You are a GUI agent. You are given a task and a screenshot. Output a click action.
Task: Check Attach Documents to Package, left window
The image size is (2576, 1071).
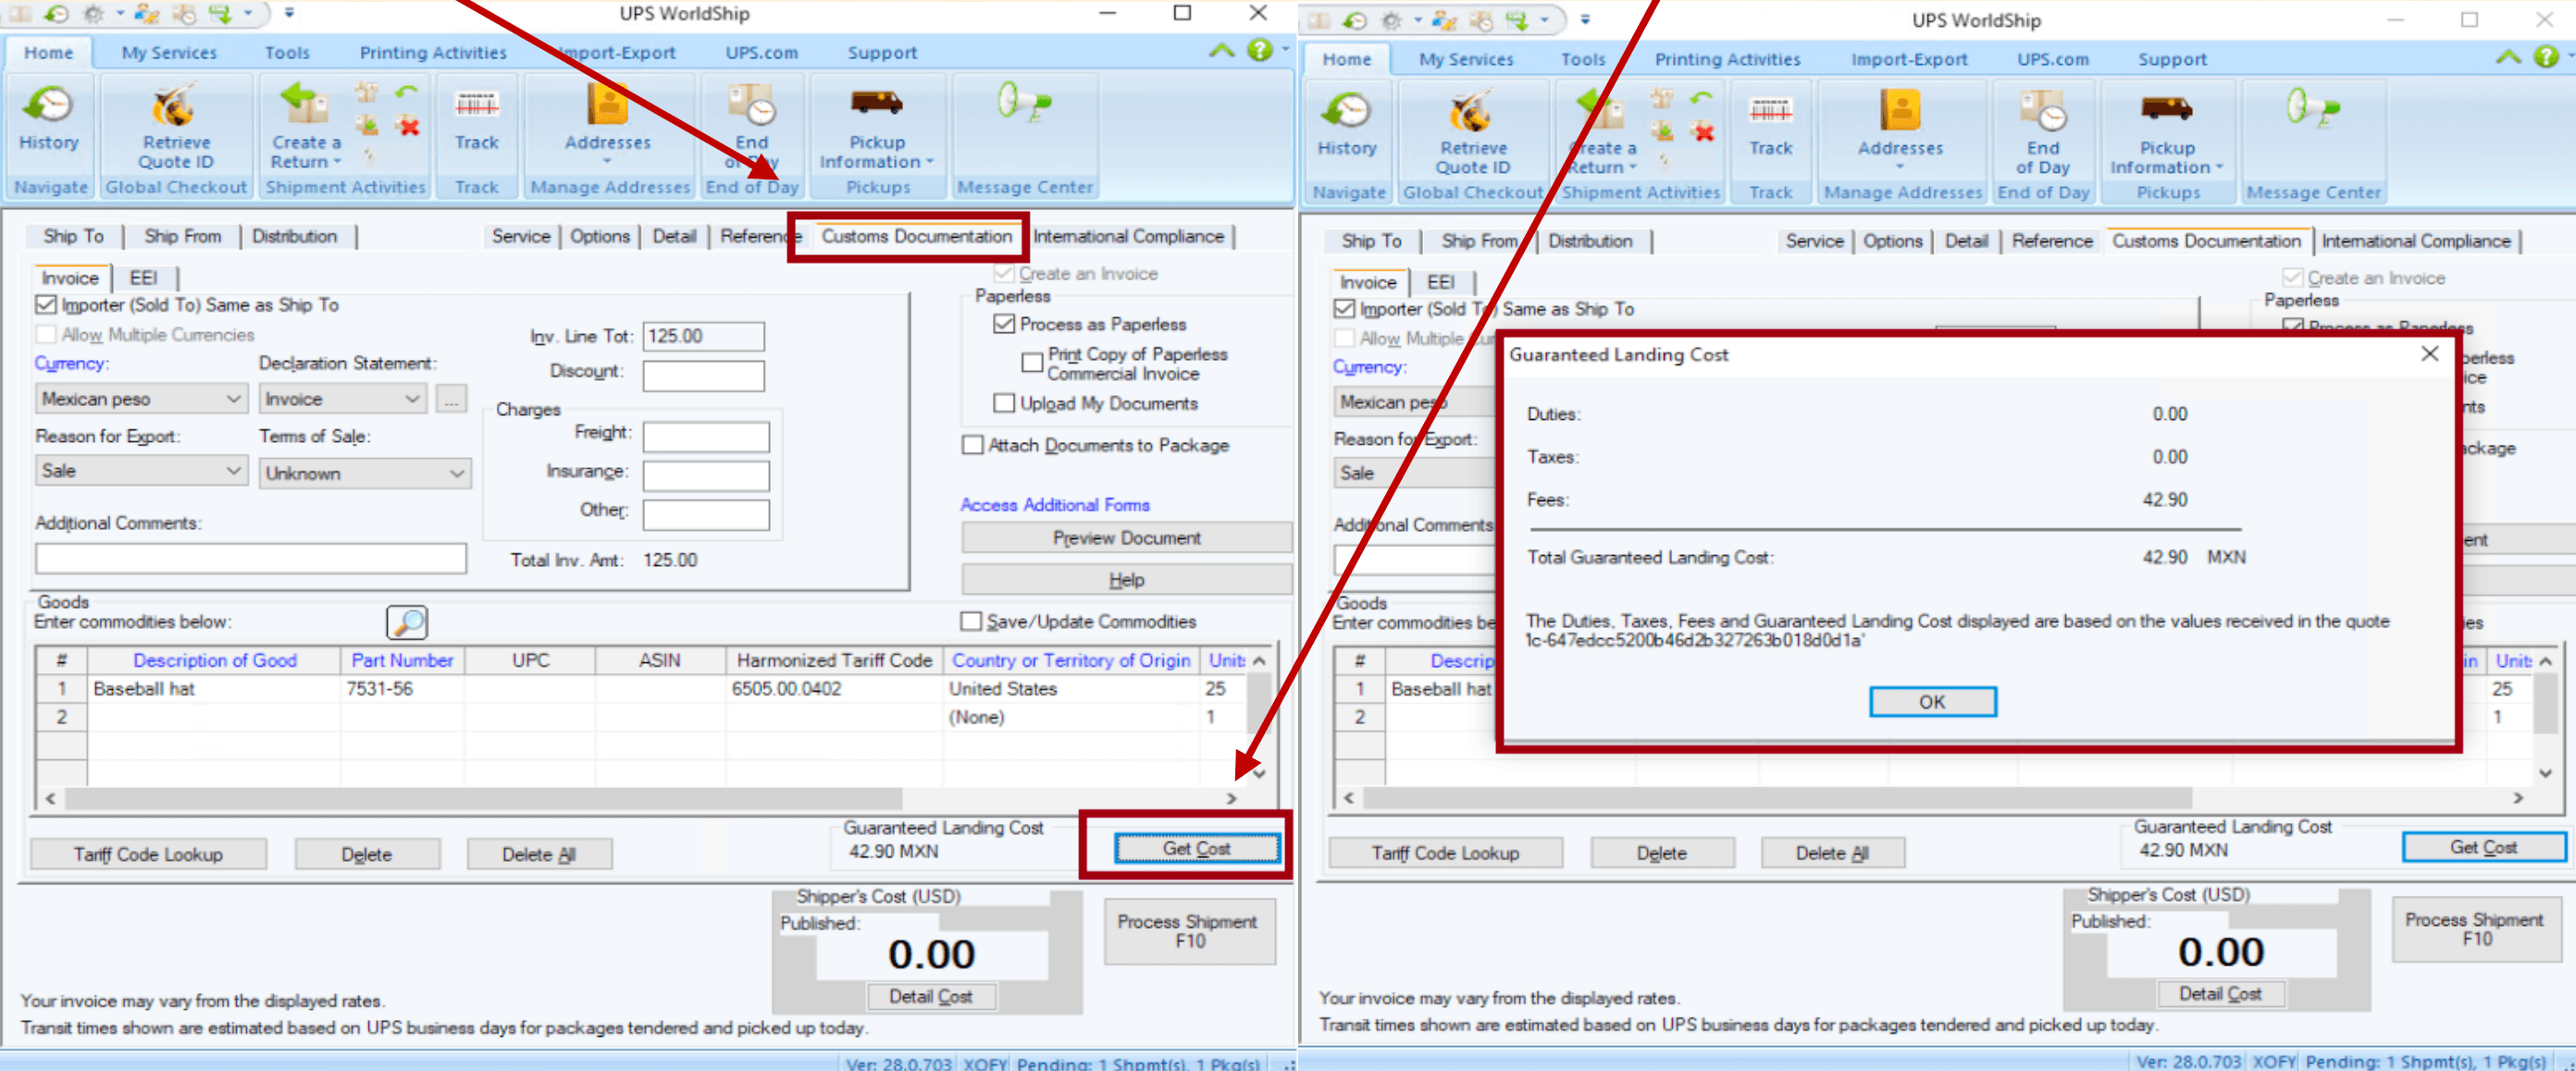(972, 445)
